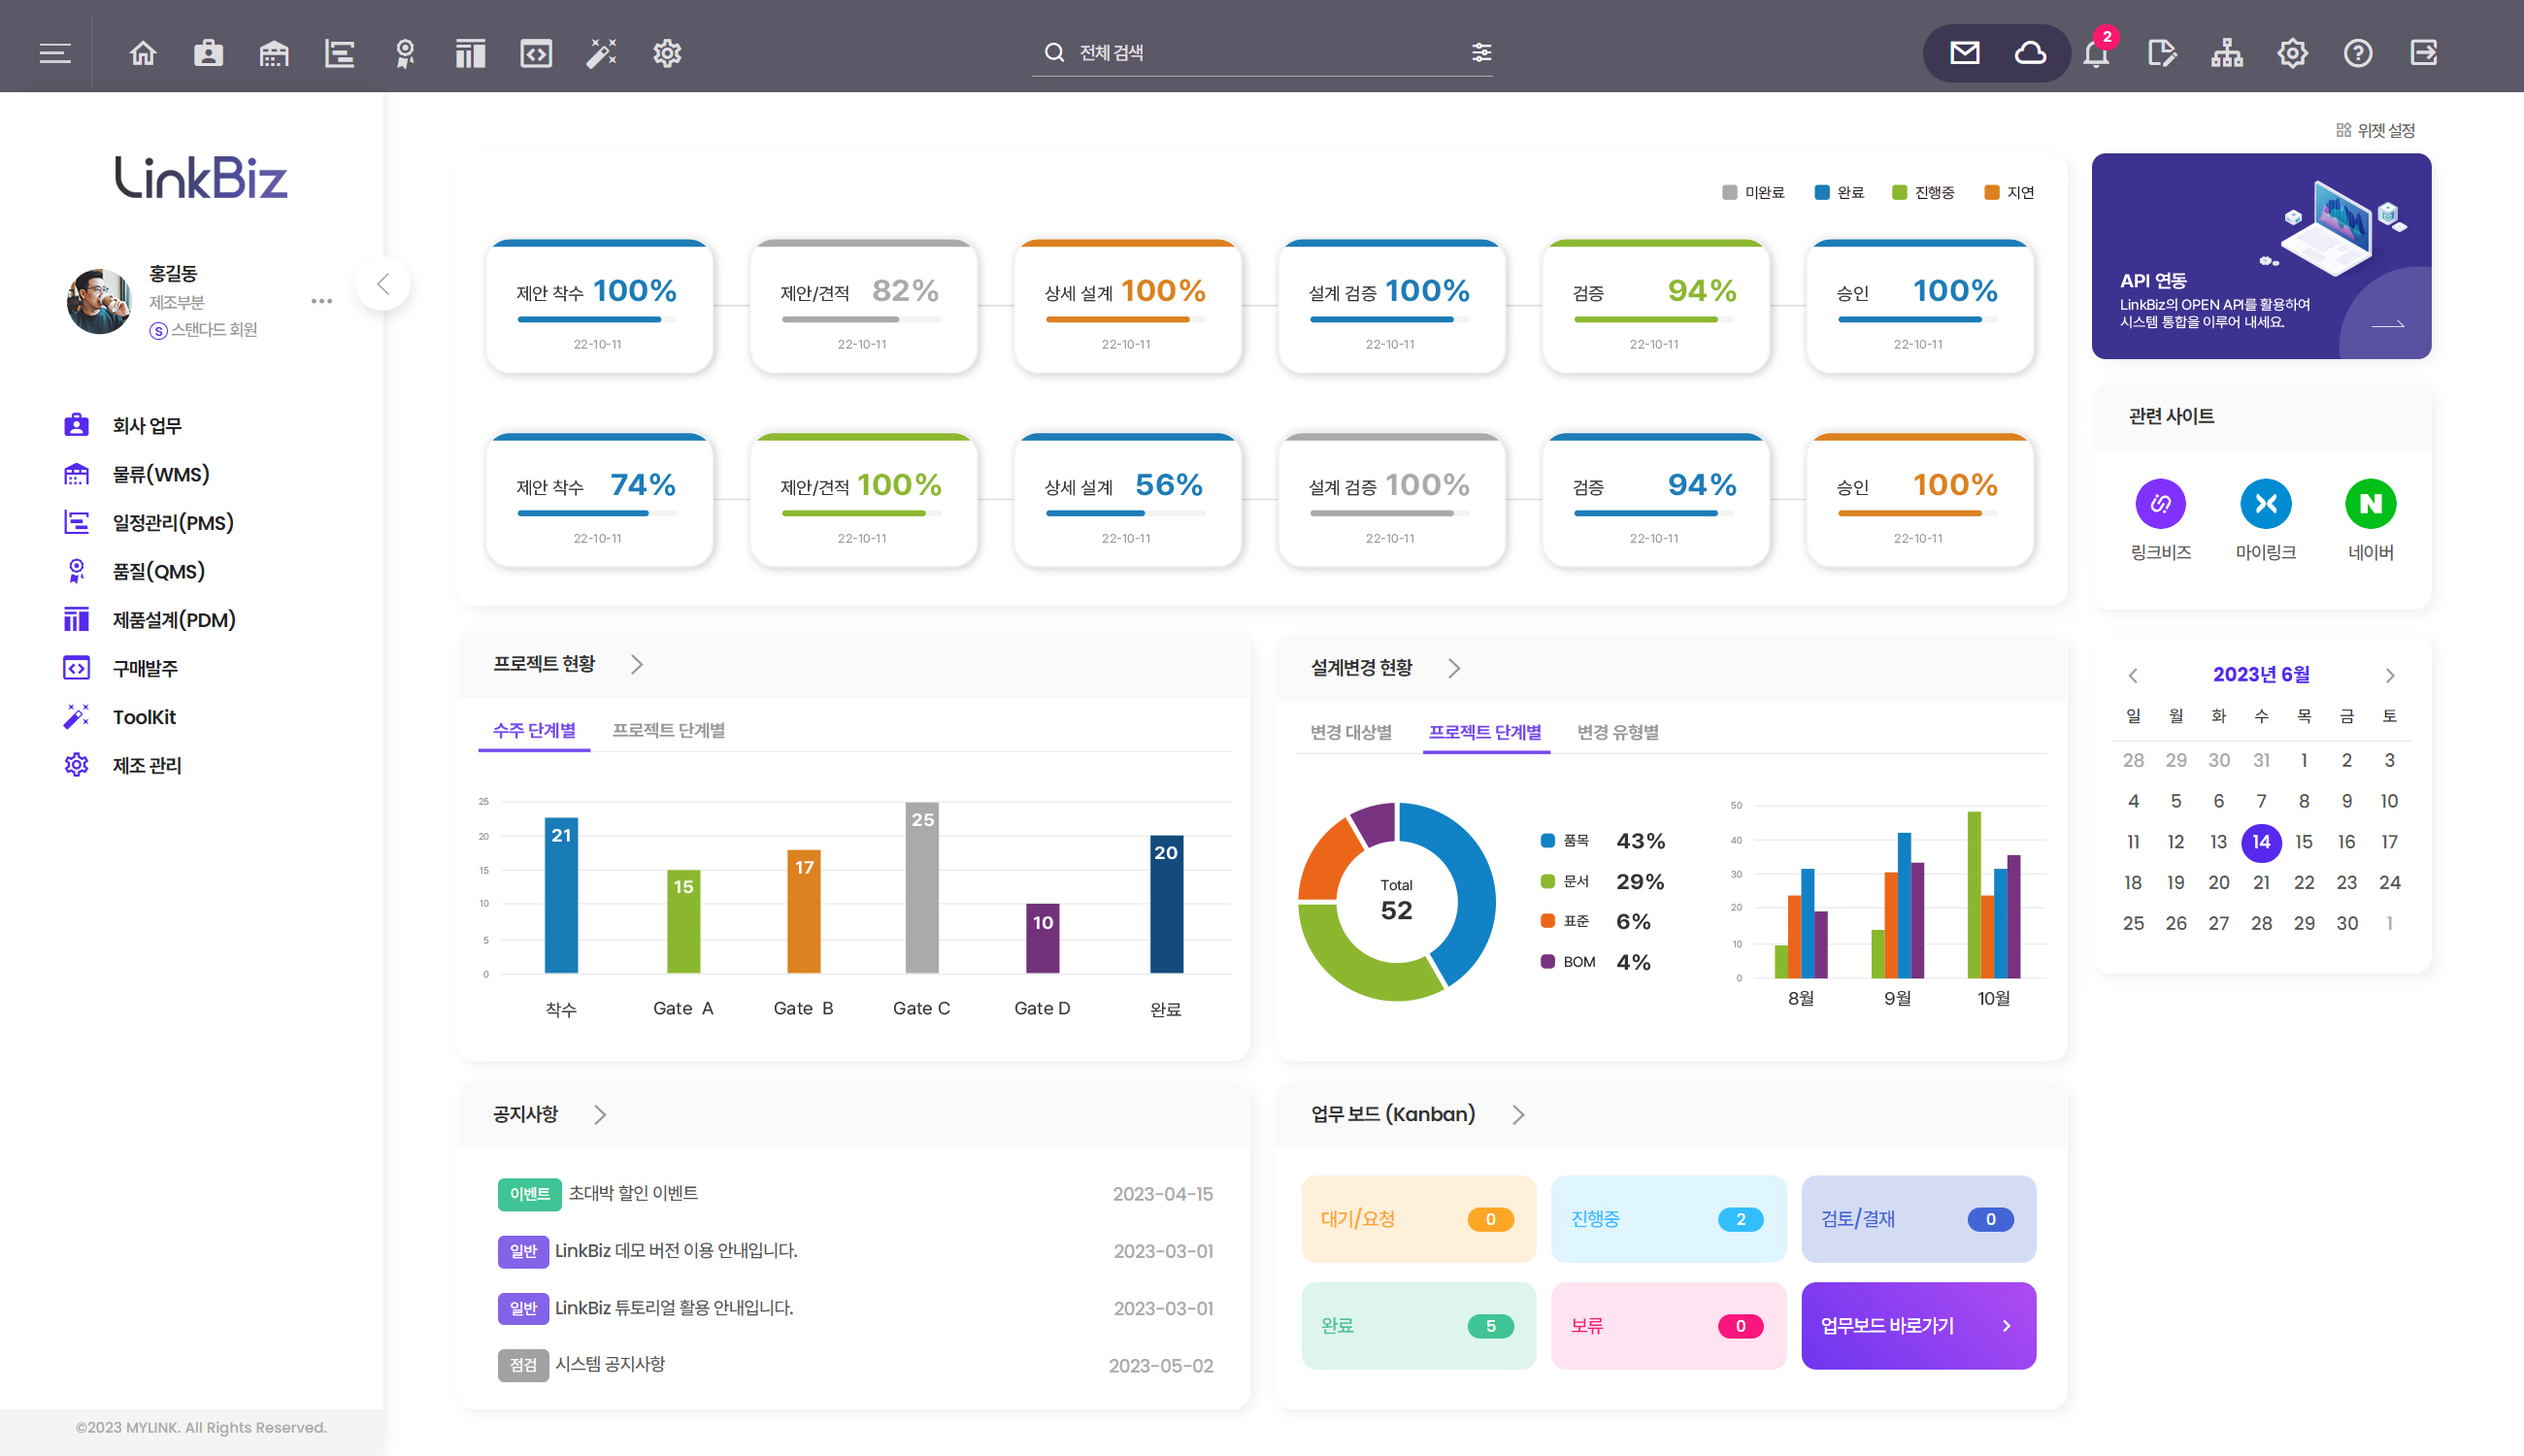The image size is (2524, 1456).
Task: Collapse the left sidebar with arrow button
Action: [x=383, y=285]
